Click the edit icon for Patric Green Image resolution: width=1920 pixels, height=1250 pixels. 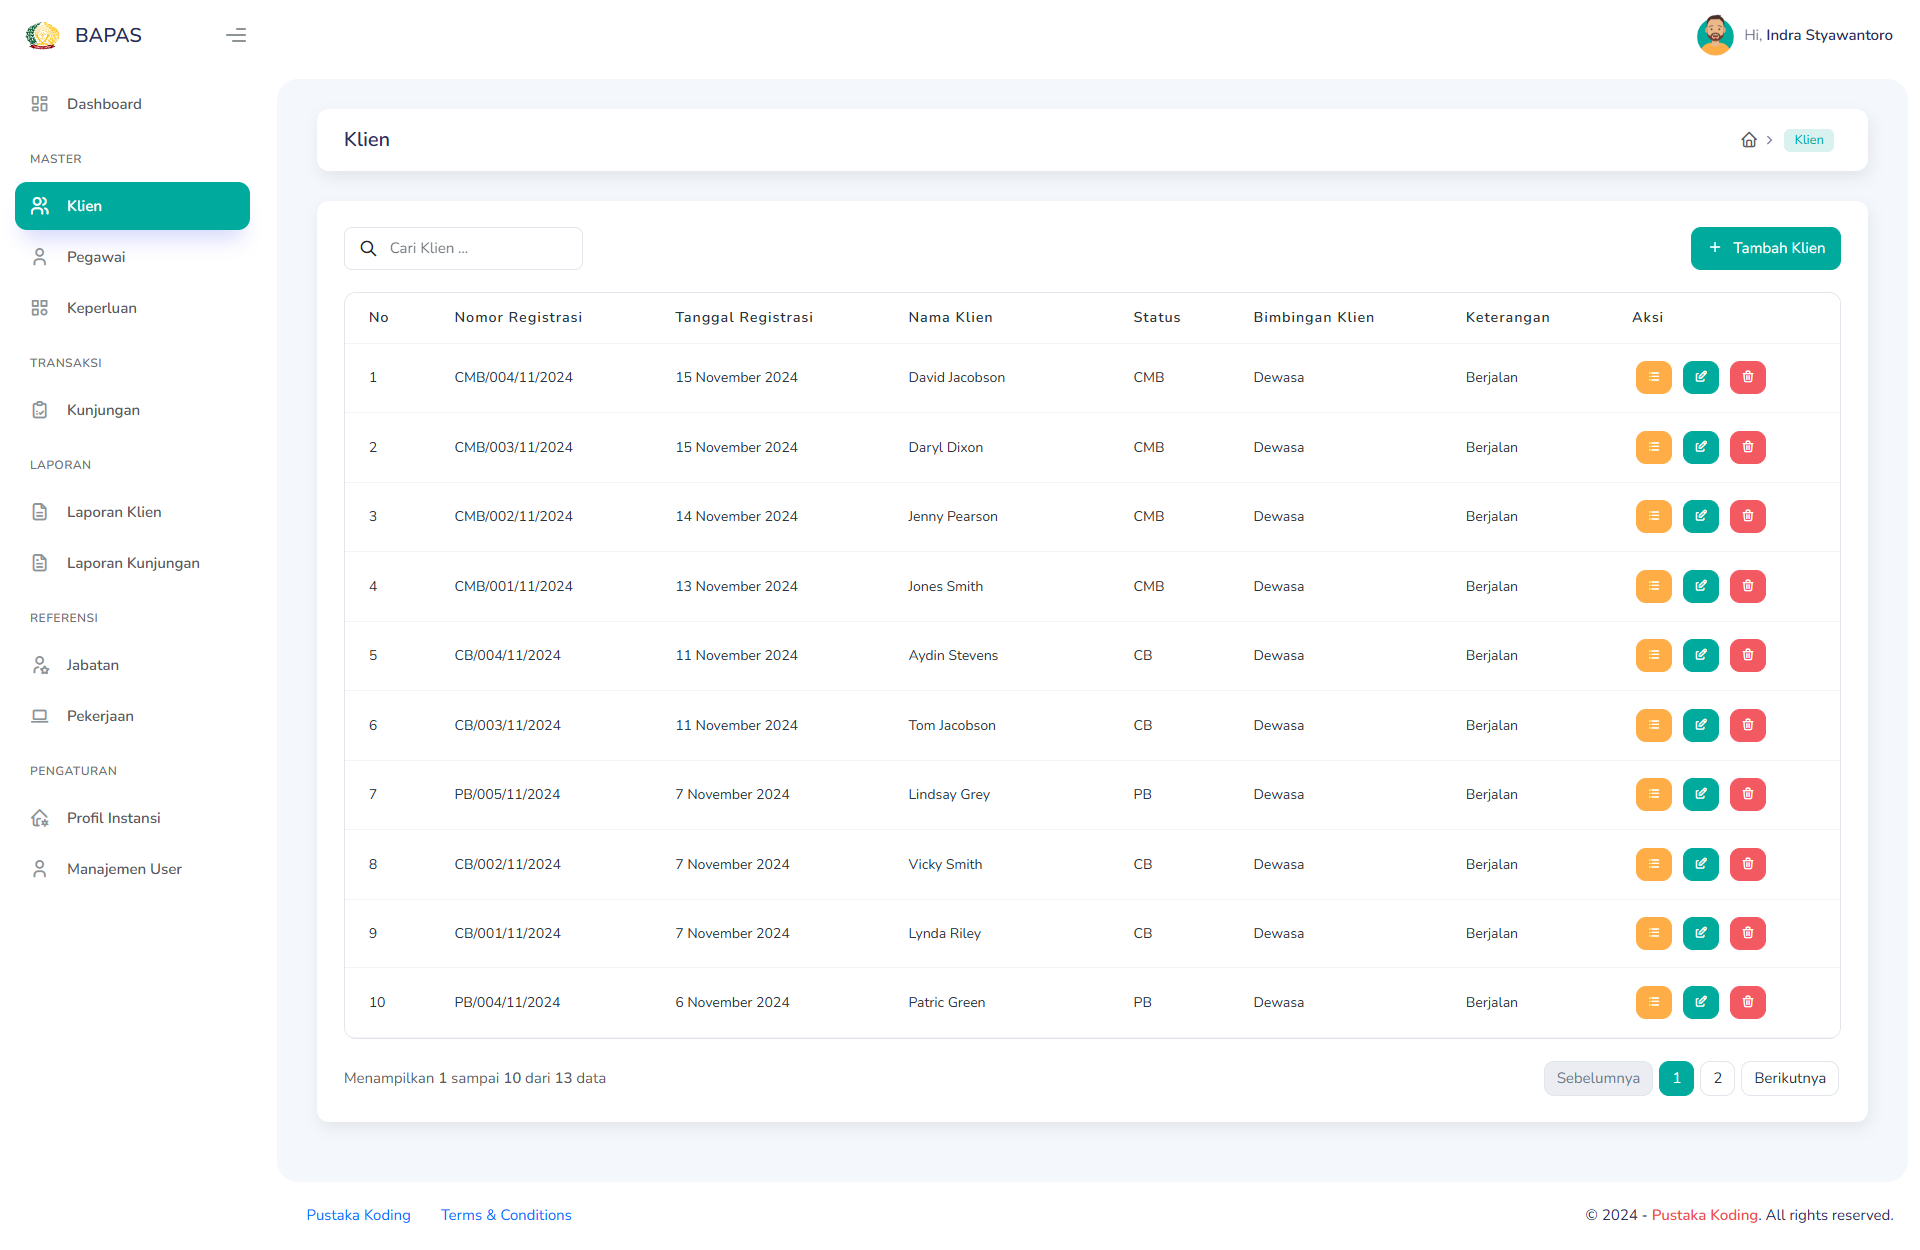(x=1700, y=1002)
